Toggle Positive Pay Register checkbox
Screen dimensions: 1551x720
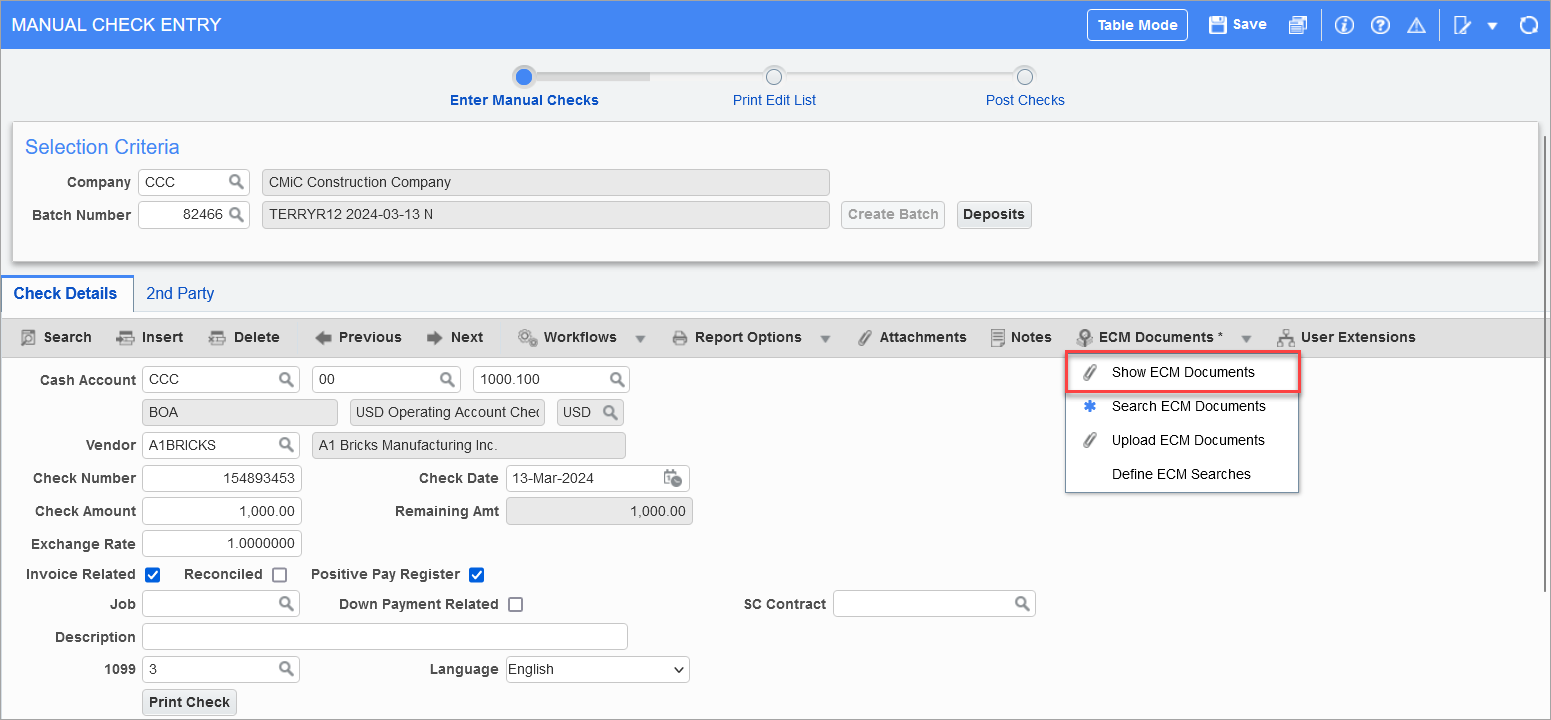pyautogui.click(x=477, y=575)
